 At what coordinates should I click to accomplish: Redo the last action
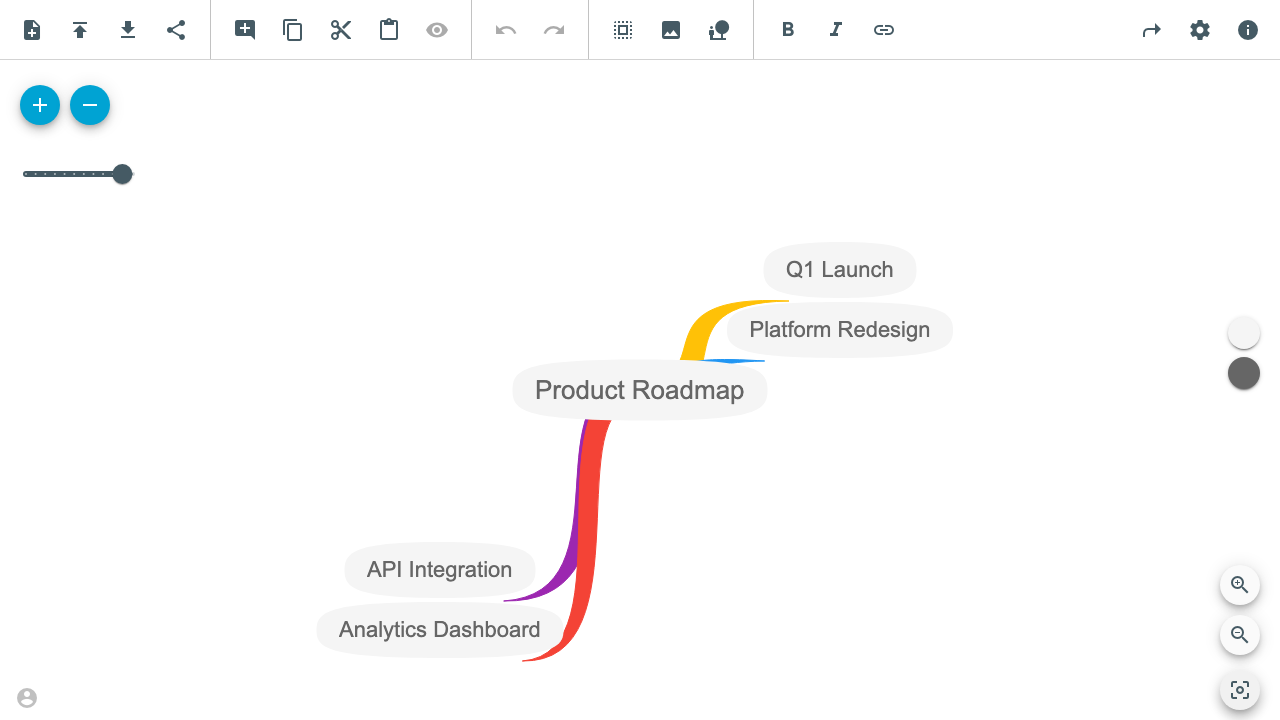click(x=554, y=30)
